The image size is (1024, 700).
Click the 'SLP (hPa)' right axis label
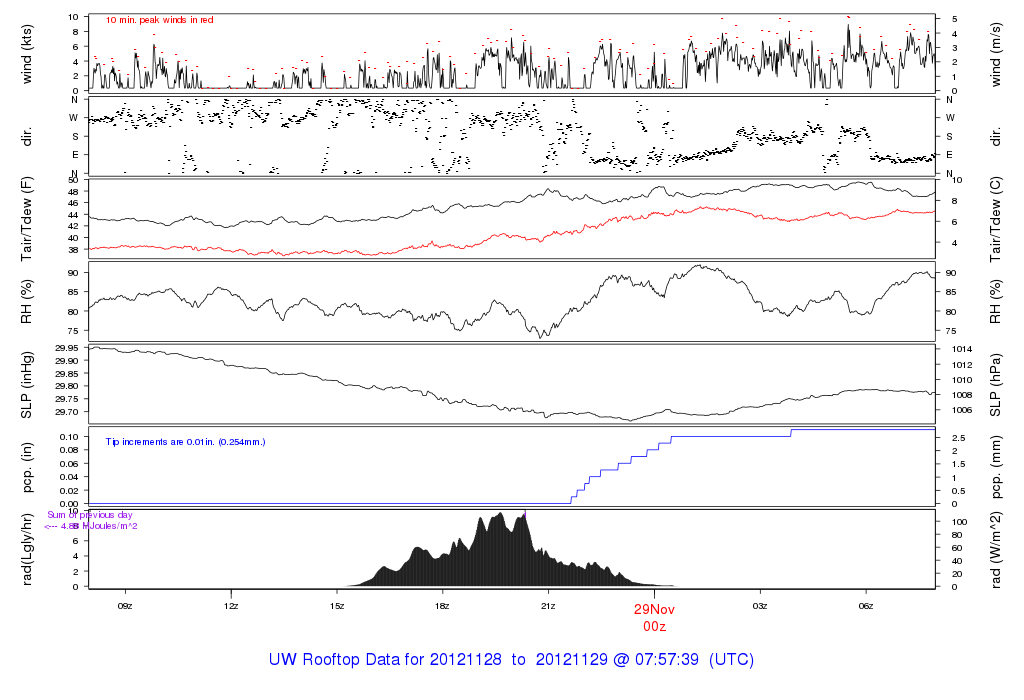coord(998,384)
